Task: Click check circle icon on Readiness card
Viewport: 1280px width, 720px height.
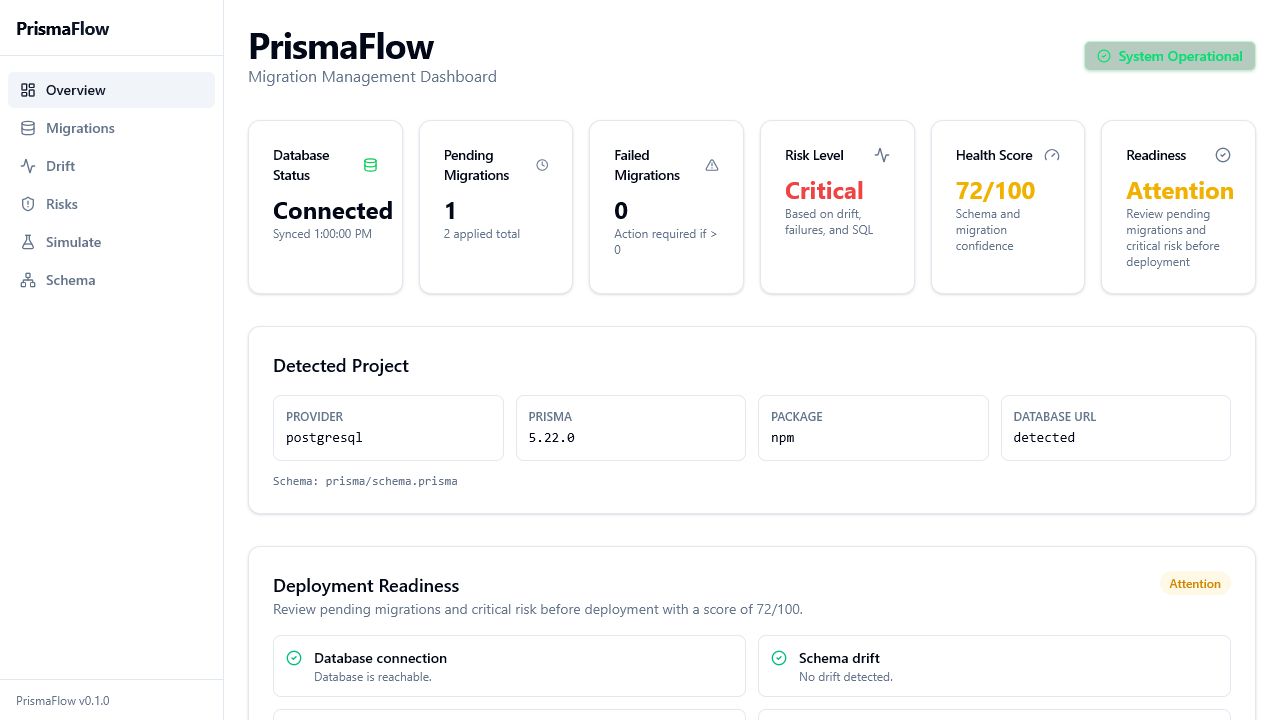Action: click(x=1223, y=155)
